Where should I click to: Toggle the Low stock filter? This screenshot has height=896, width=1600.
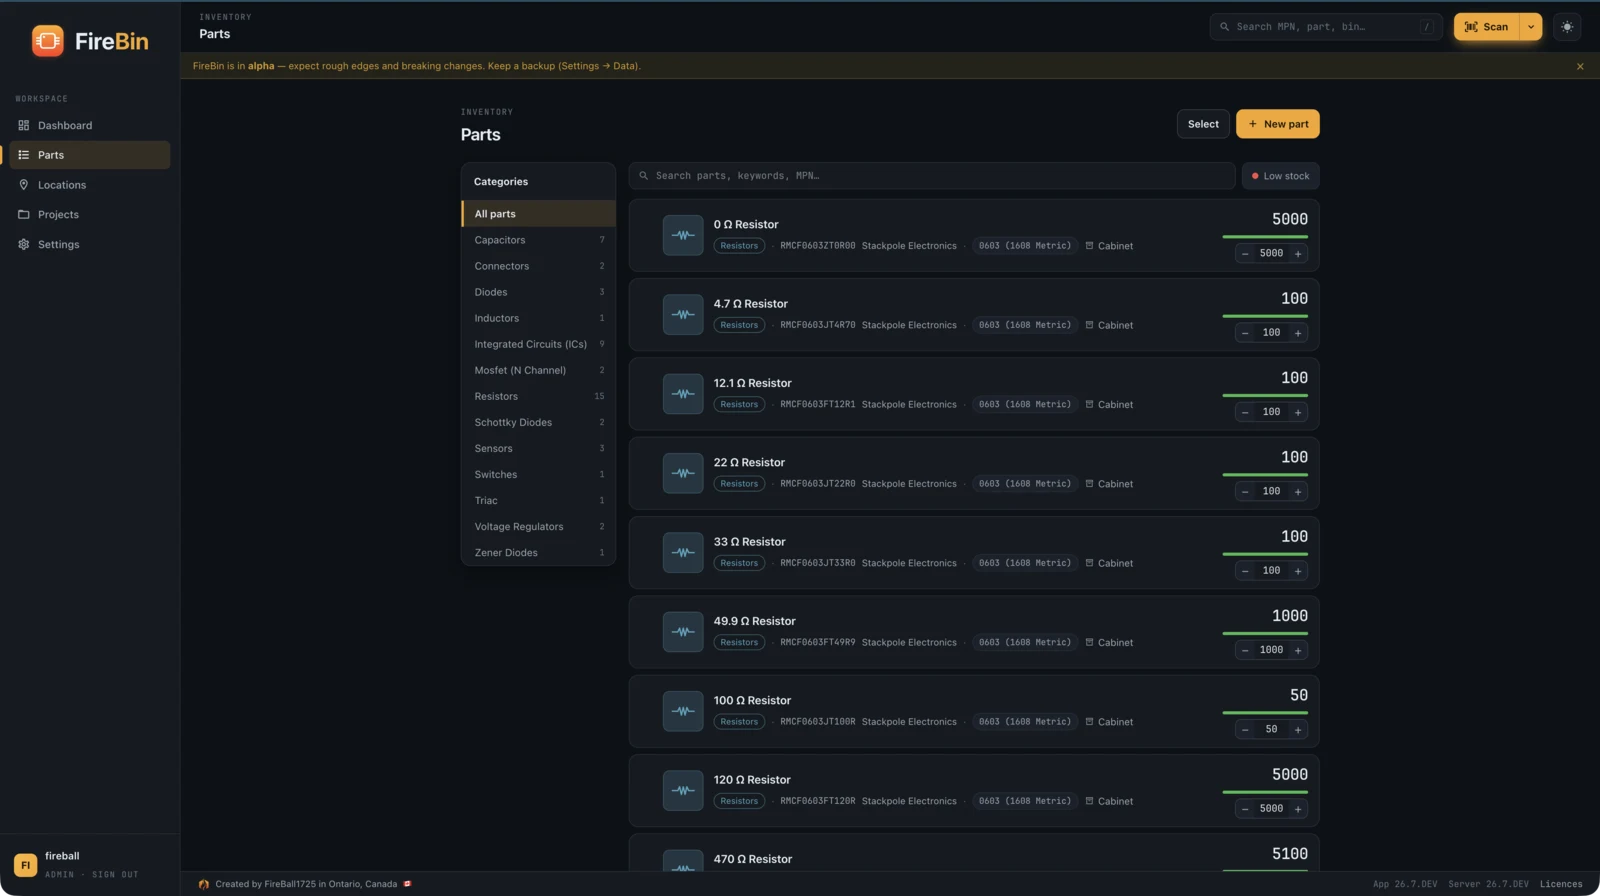point(1280,176)
